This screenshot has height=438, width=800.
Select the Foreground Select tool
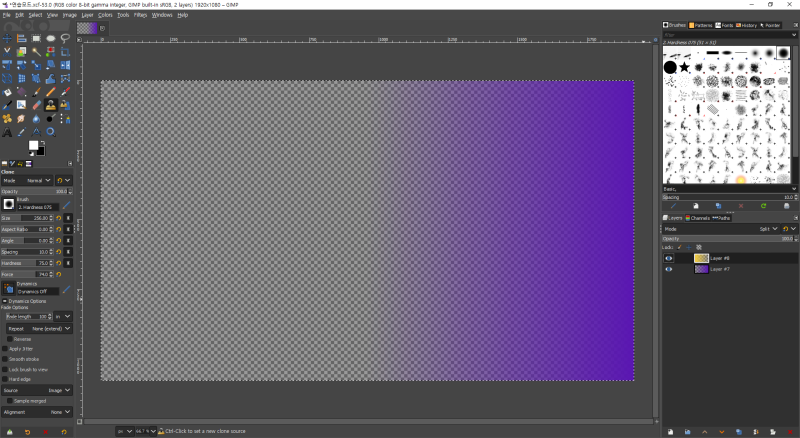pyautogui.click(x=21, y=52)
